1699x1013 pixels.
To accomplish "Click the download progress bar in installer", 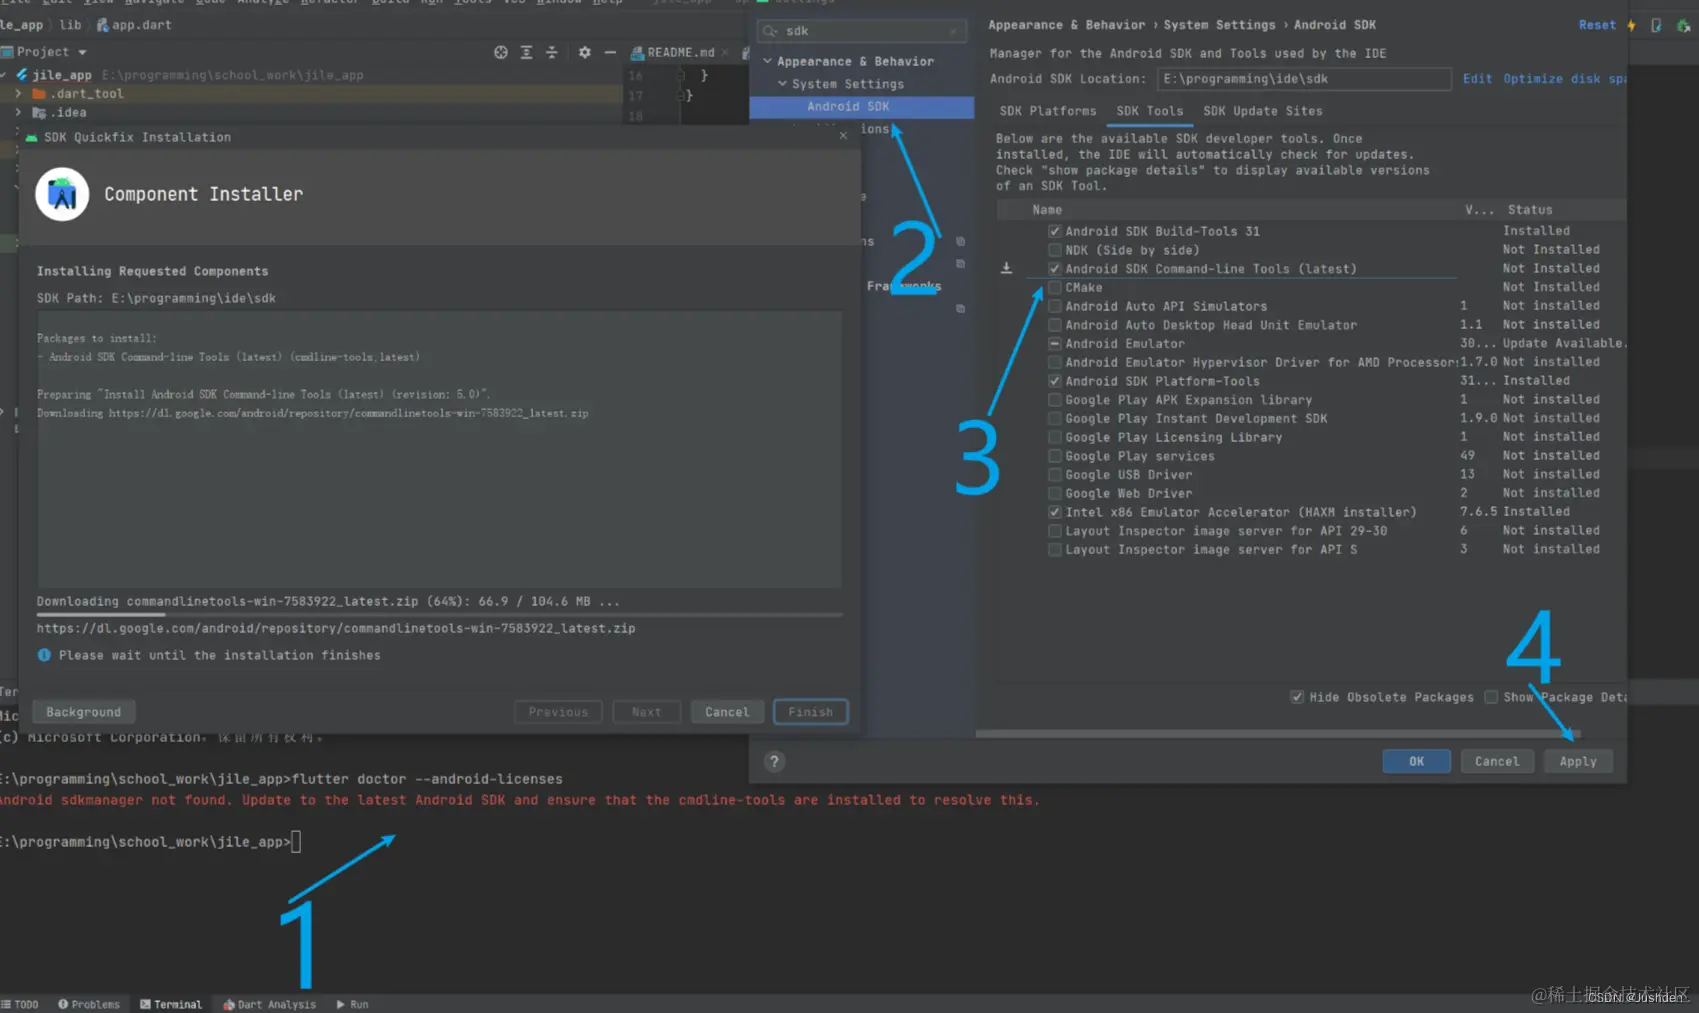I will click(439, 615).
